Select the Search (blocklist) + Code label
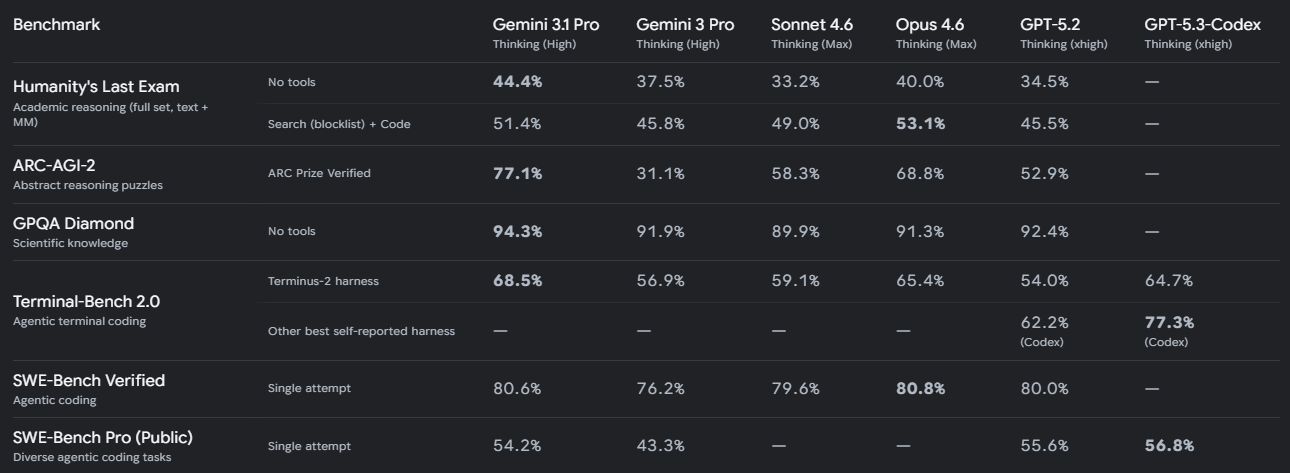 click(x=339, y=125)
